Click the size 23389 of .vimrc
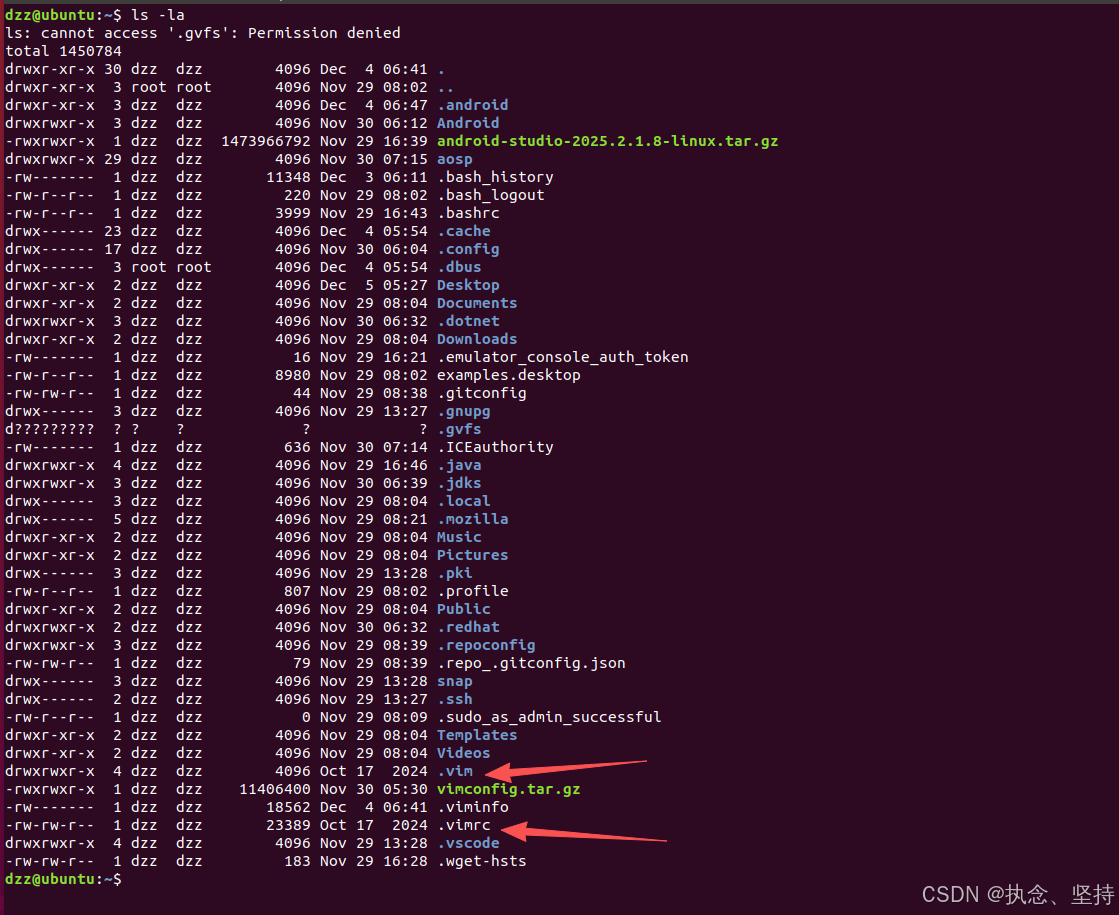This screenshot has height=915, width=1119. tap(288, 824)
